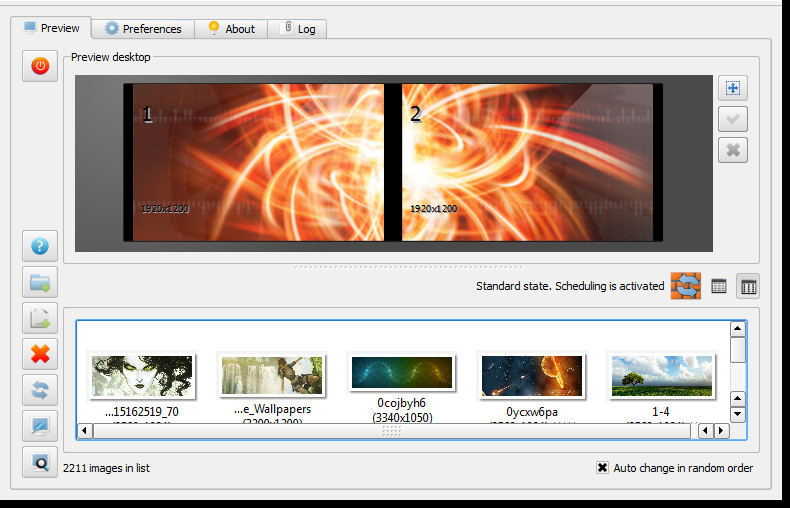
Task: Click the horizontal scrollbar left arrow at far left
Action: pos(85,431)
